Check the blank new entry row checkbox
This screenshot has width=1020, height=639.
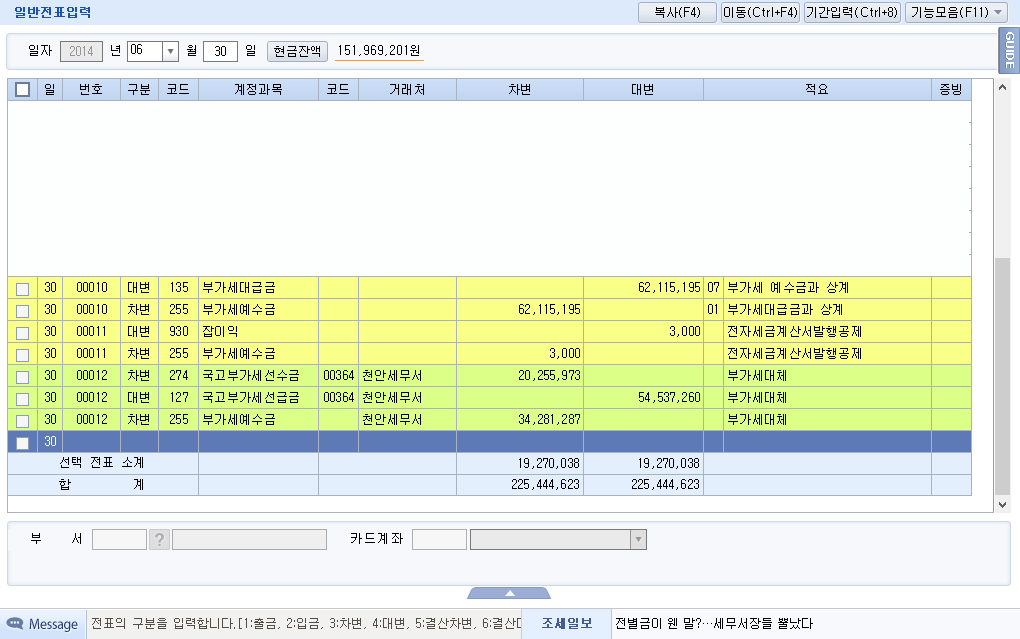pyautogui.click(x=23, y=442)
